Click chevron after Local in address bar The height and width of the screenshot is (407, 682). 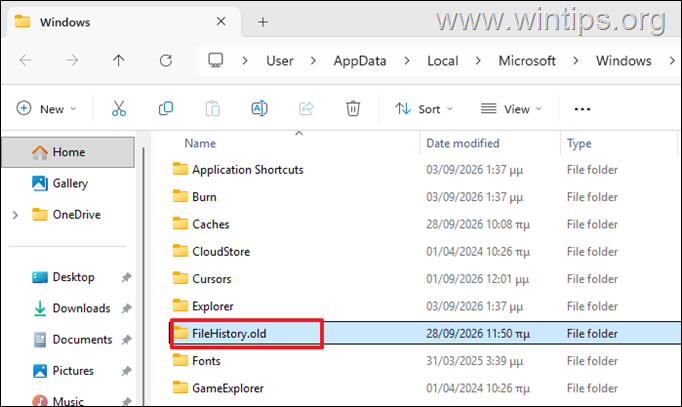pyautogui.click(x=478, y=60)
